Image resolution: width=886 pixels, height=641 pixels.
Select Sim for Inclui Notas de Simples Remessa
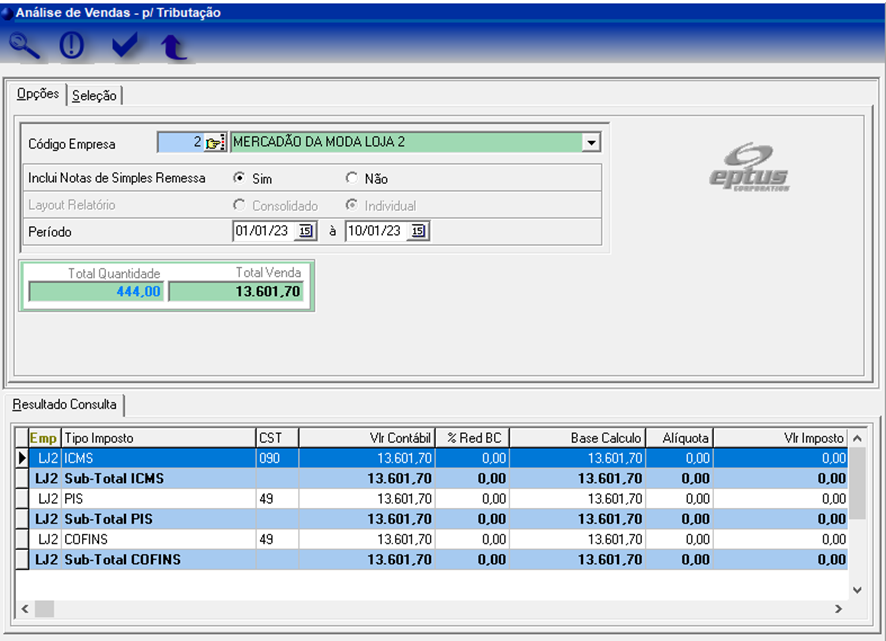point(240,179)
